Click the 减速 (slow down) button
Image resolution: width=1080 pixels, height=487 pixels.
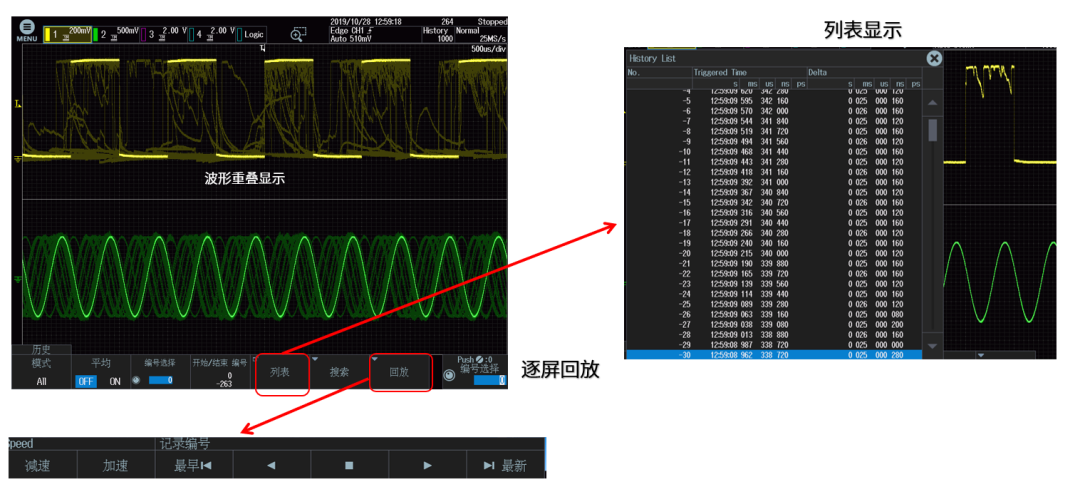[38, 465]
